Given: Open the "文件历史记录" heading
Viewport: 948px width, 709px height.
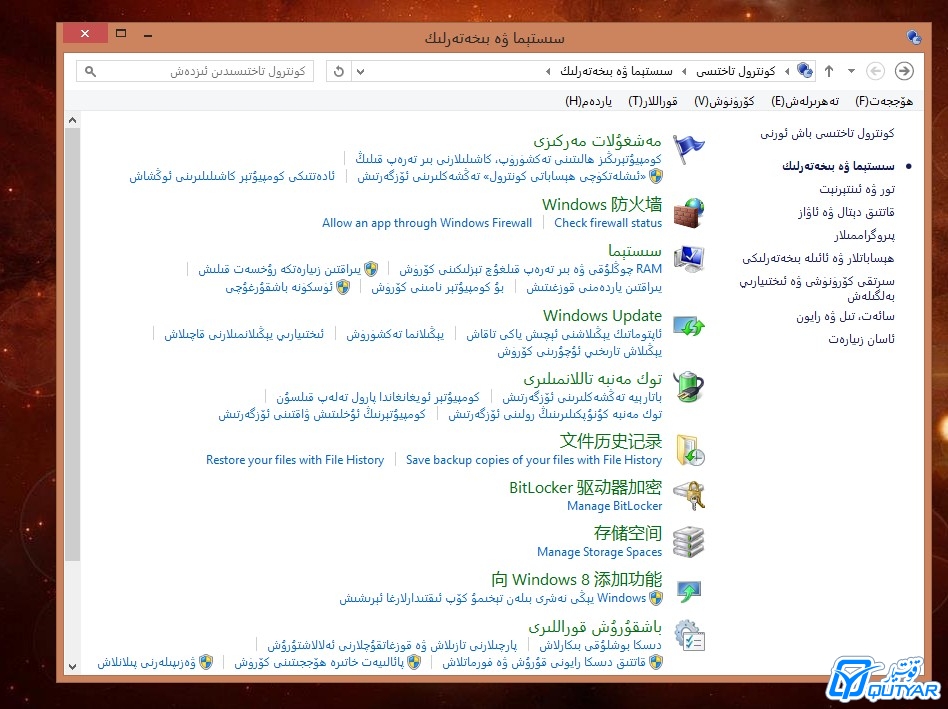Looking at the screenshot, I should [x=611, y=441].
